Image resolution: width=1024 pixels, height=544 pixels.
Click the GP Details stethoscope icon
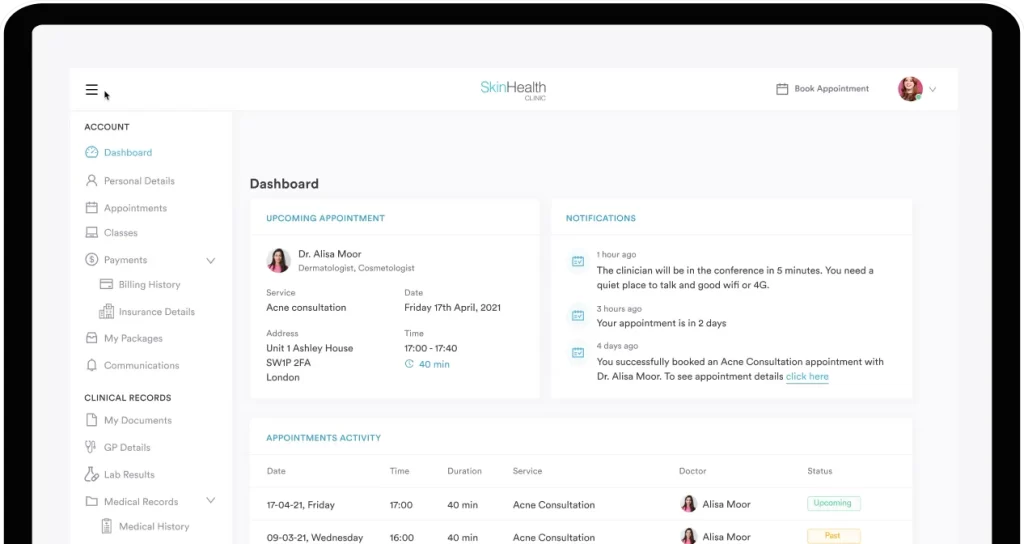coord(92,448)
